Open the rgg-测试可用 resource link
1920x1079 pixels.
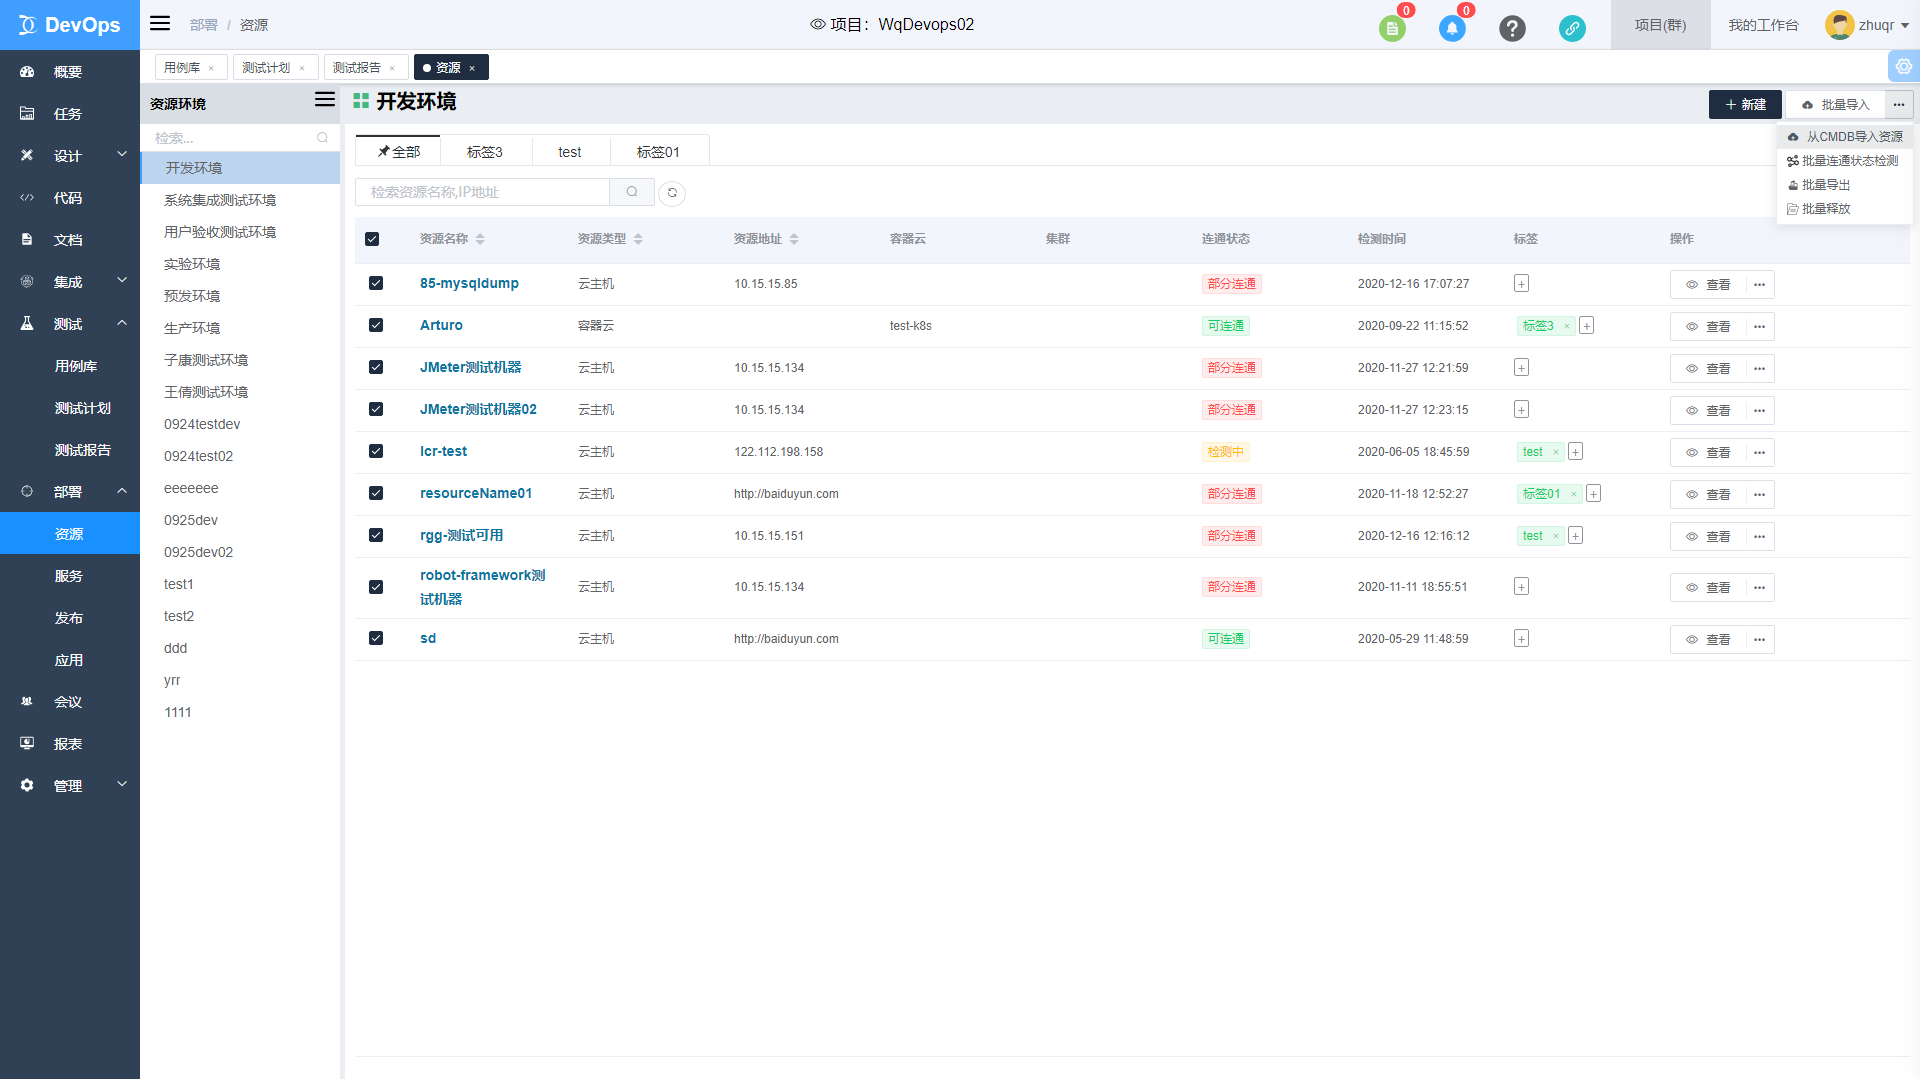point(461,535)
